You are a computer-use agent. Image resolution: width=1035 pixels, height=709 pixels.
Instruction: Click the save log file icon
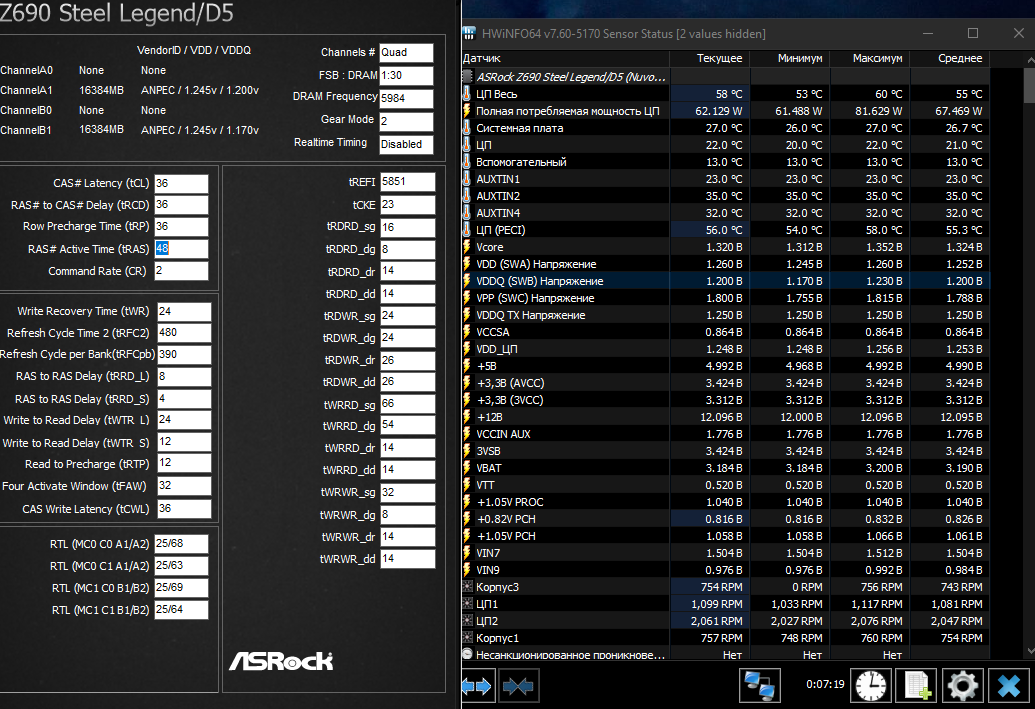pos(917,685)
